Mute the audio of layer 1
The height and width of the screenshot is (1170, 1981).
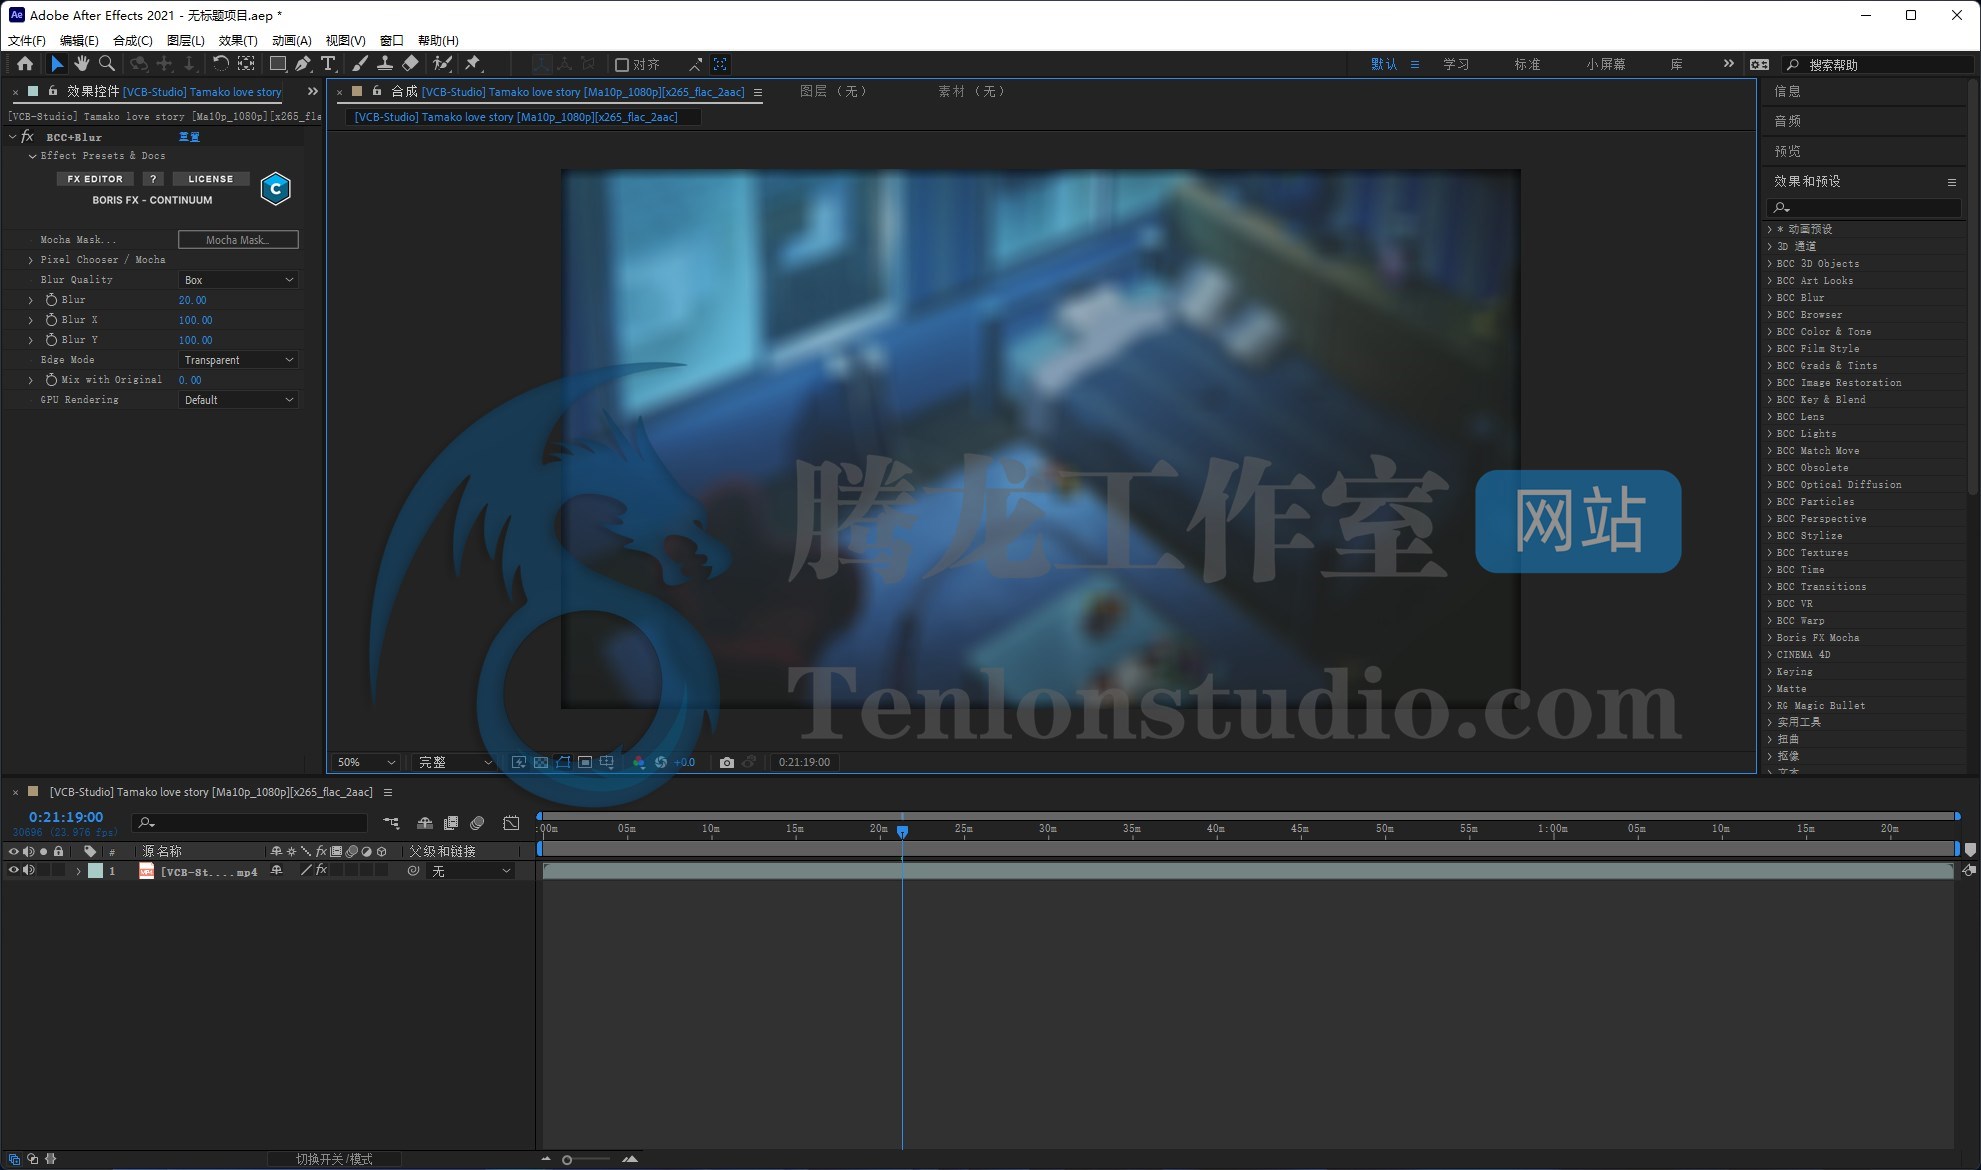tap(28, 870)
